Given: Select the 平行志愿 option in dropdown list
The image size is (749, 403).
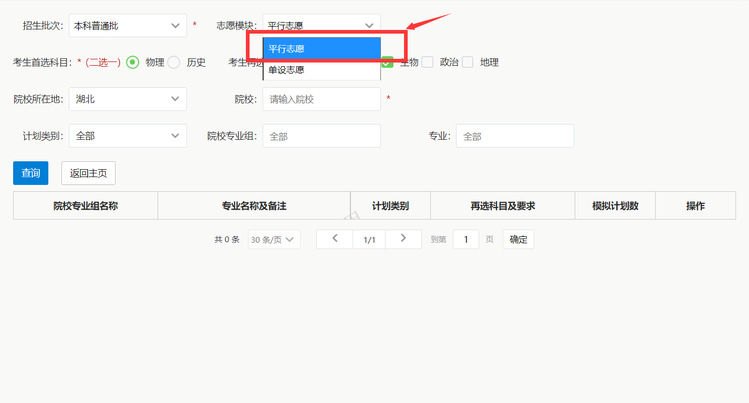Looking at the screenshot, I should pyautogui.click(x=321, y=48).
